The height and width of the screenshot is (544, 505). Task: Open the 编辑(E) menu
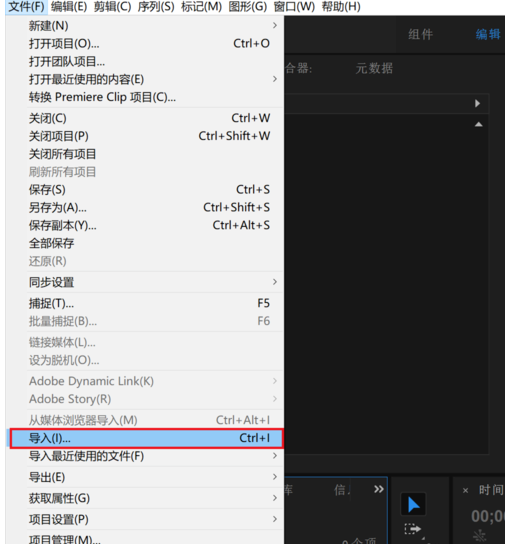69,7
